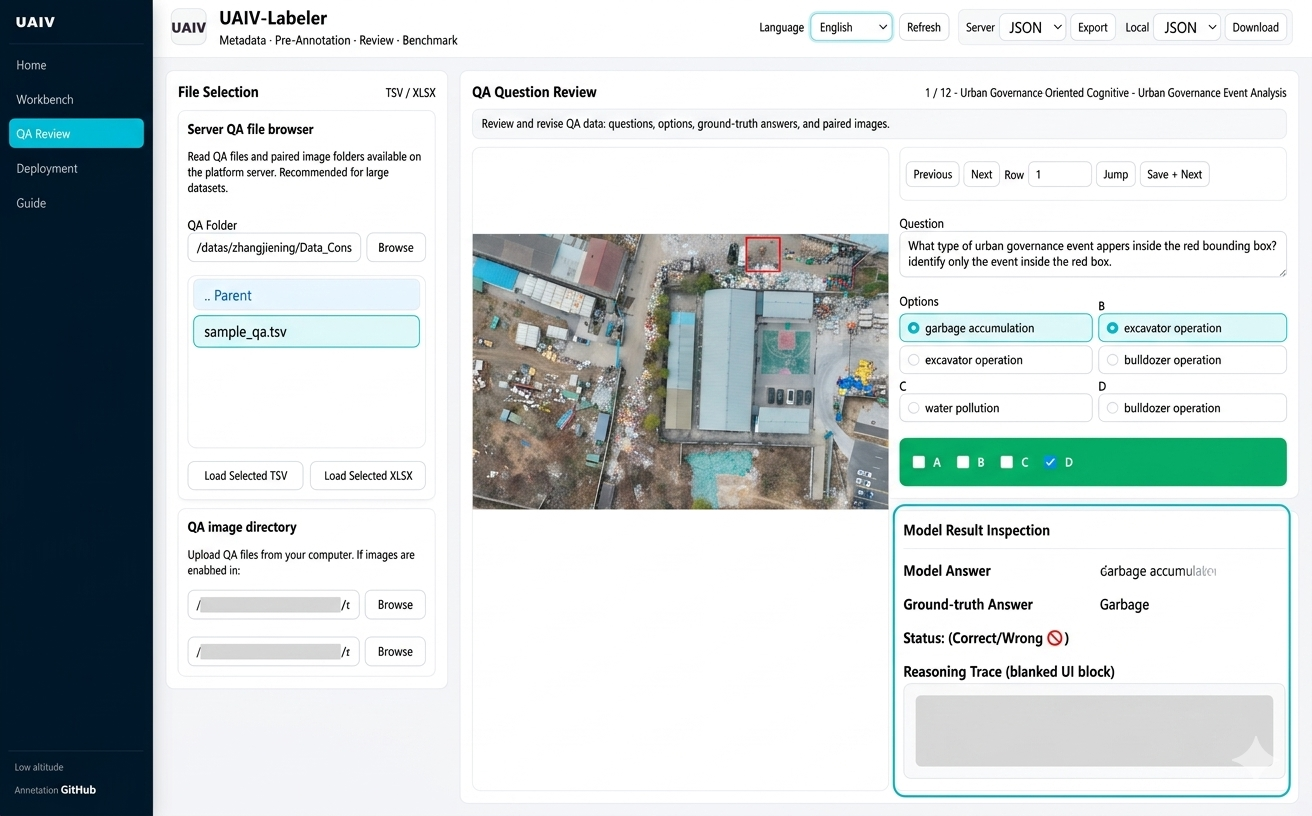Open the Local format JSON dropdown
This screenshot has width=1312, height=816.
(x=1187, y=27)
